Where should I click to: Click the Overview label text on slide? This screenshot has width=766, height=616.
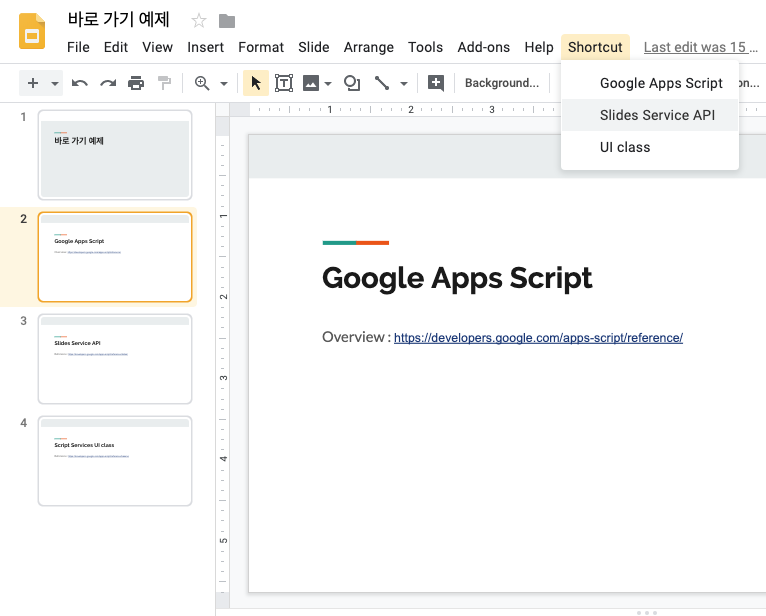pos(353,337)
